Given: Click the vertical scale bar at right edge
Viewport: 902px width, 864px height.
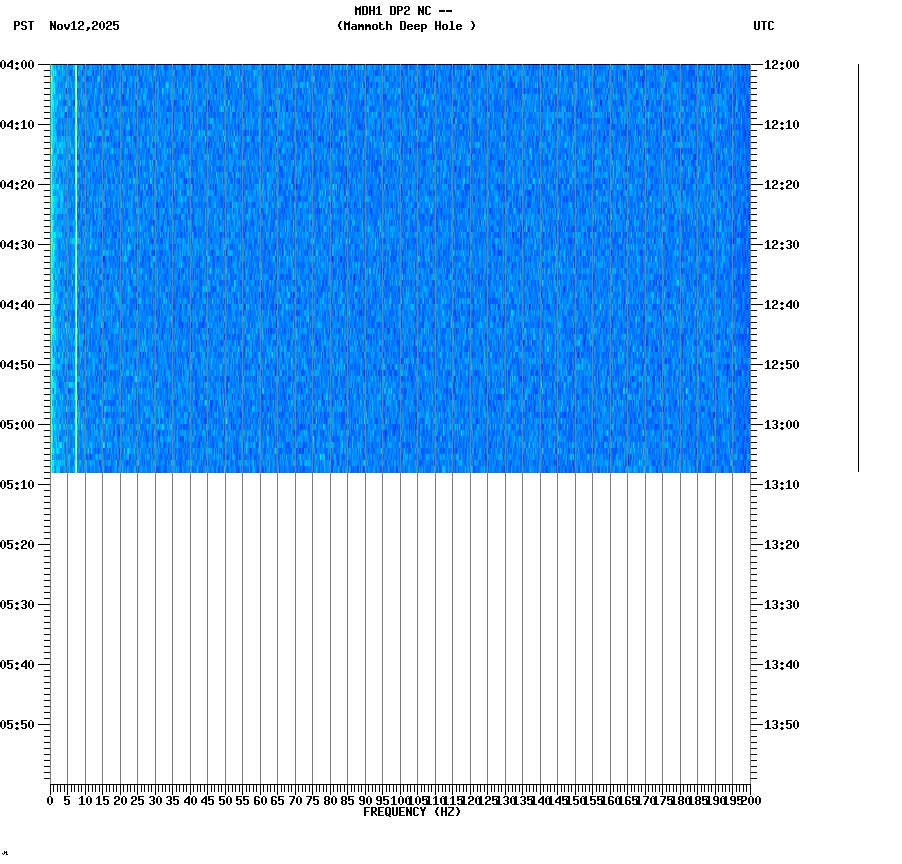Looking at the screenshot, I should [x=858, y=268].
